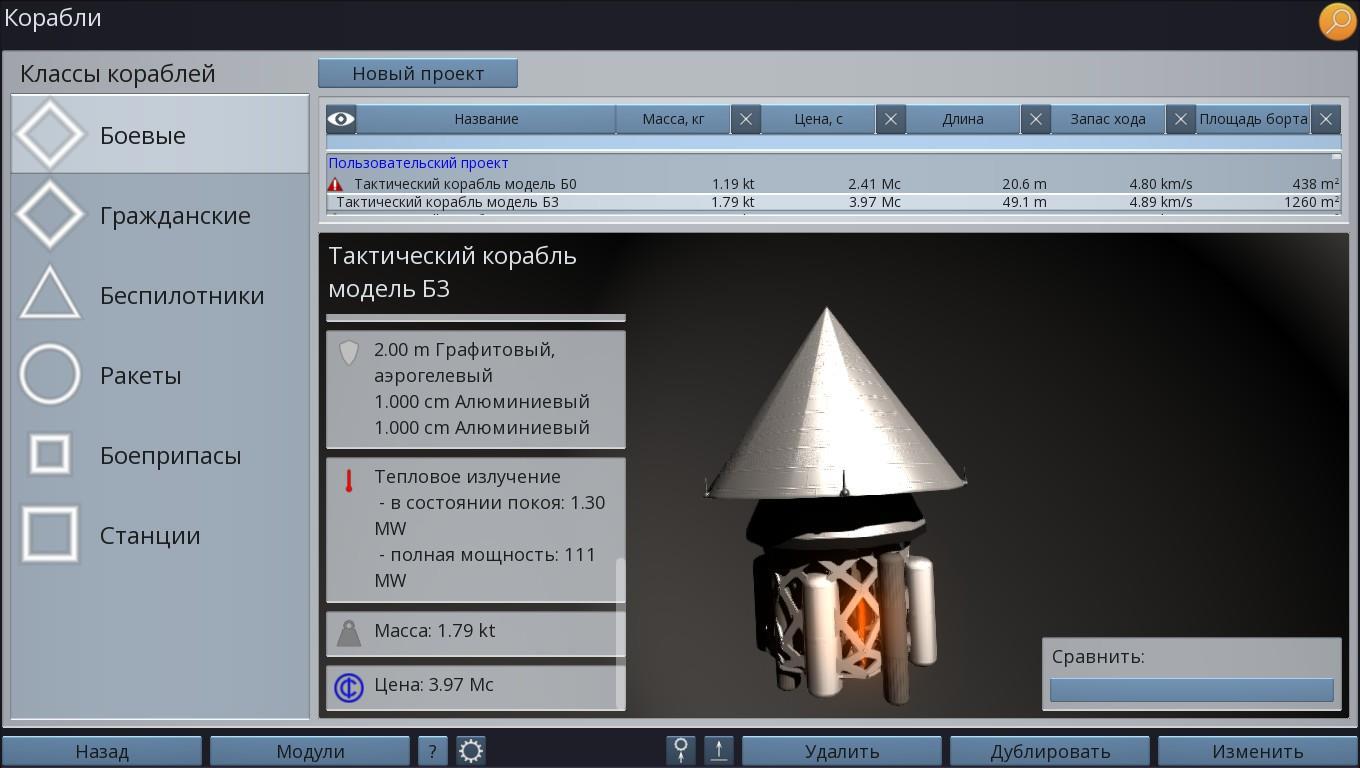1360x768 pixels.
Task: Click the 20.6 m length cell
Action: click(x=1024, y=184)
